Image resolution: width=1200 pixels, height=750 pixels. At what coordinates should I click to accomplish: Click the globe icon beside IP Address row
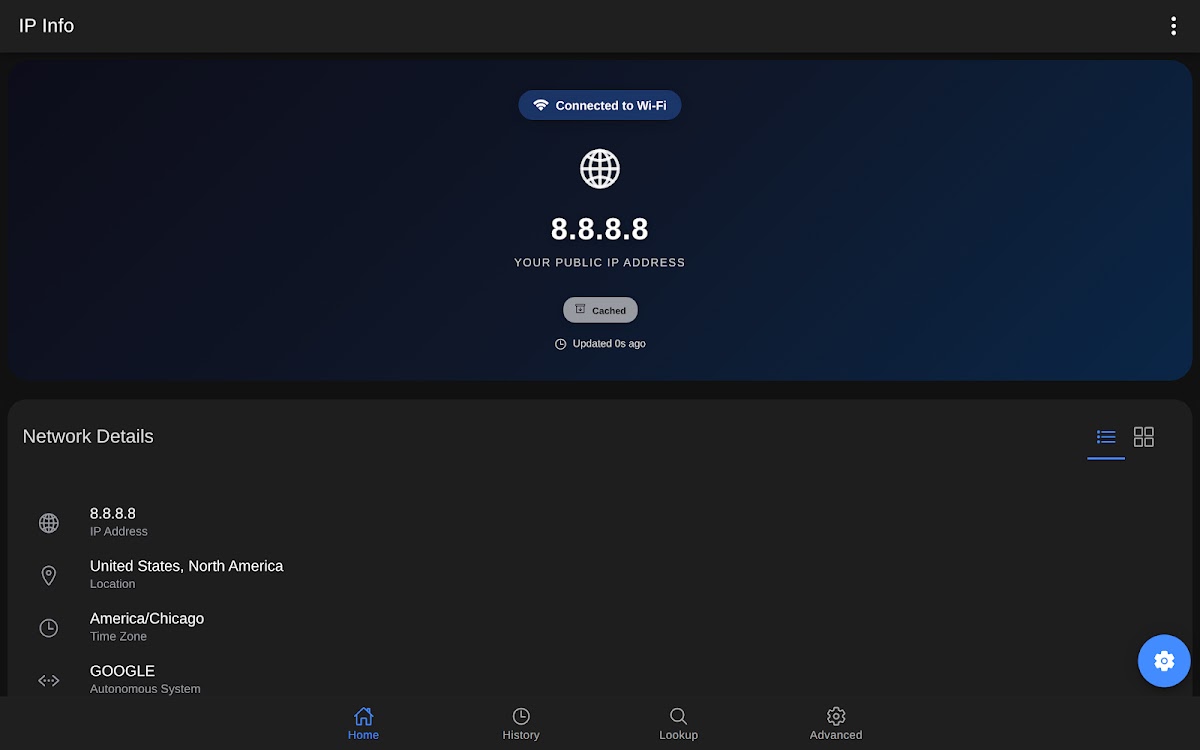[x=48, y=523]
